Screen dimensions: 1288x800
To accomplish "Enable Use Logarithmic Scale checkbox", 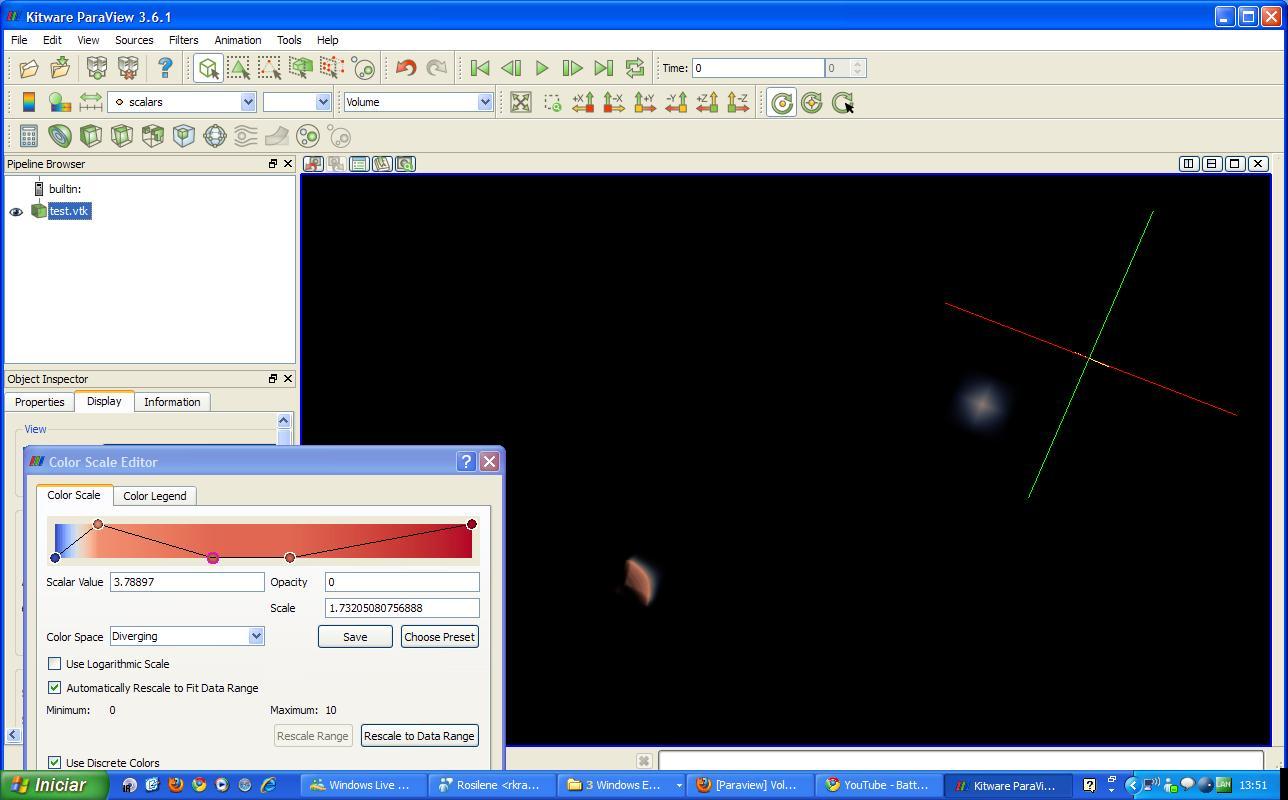I will 55,664.
